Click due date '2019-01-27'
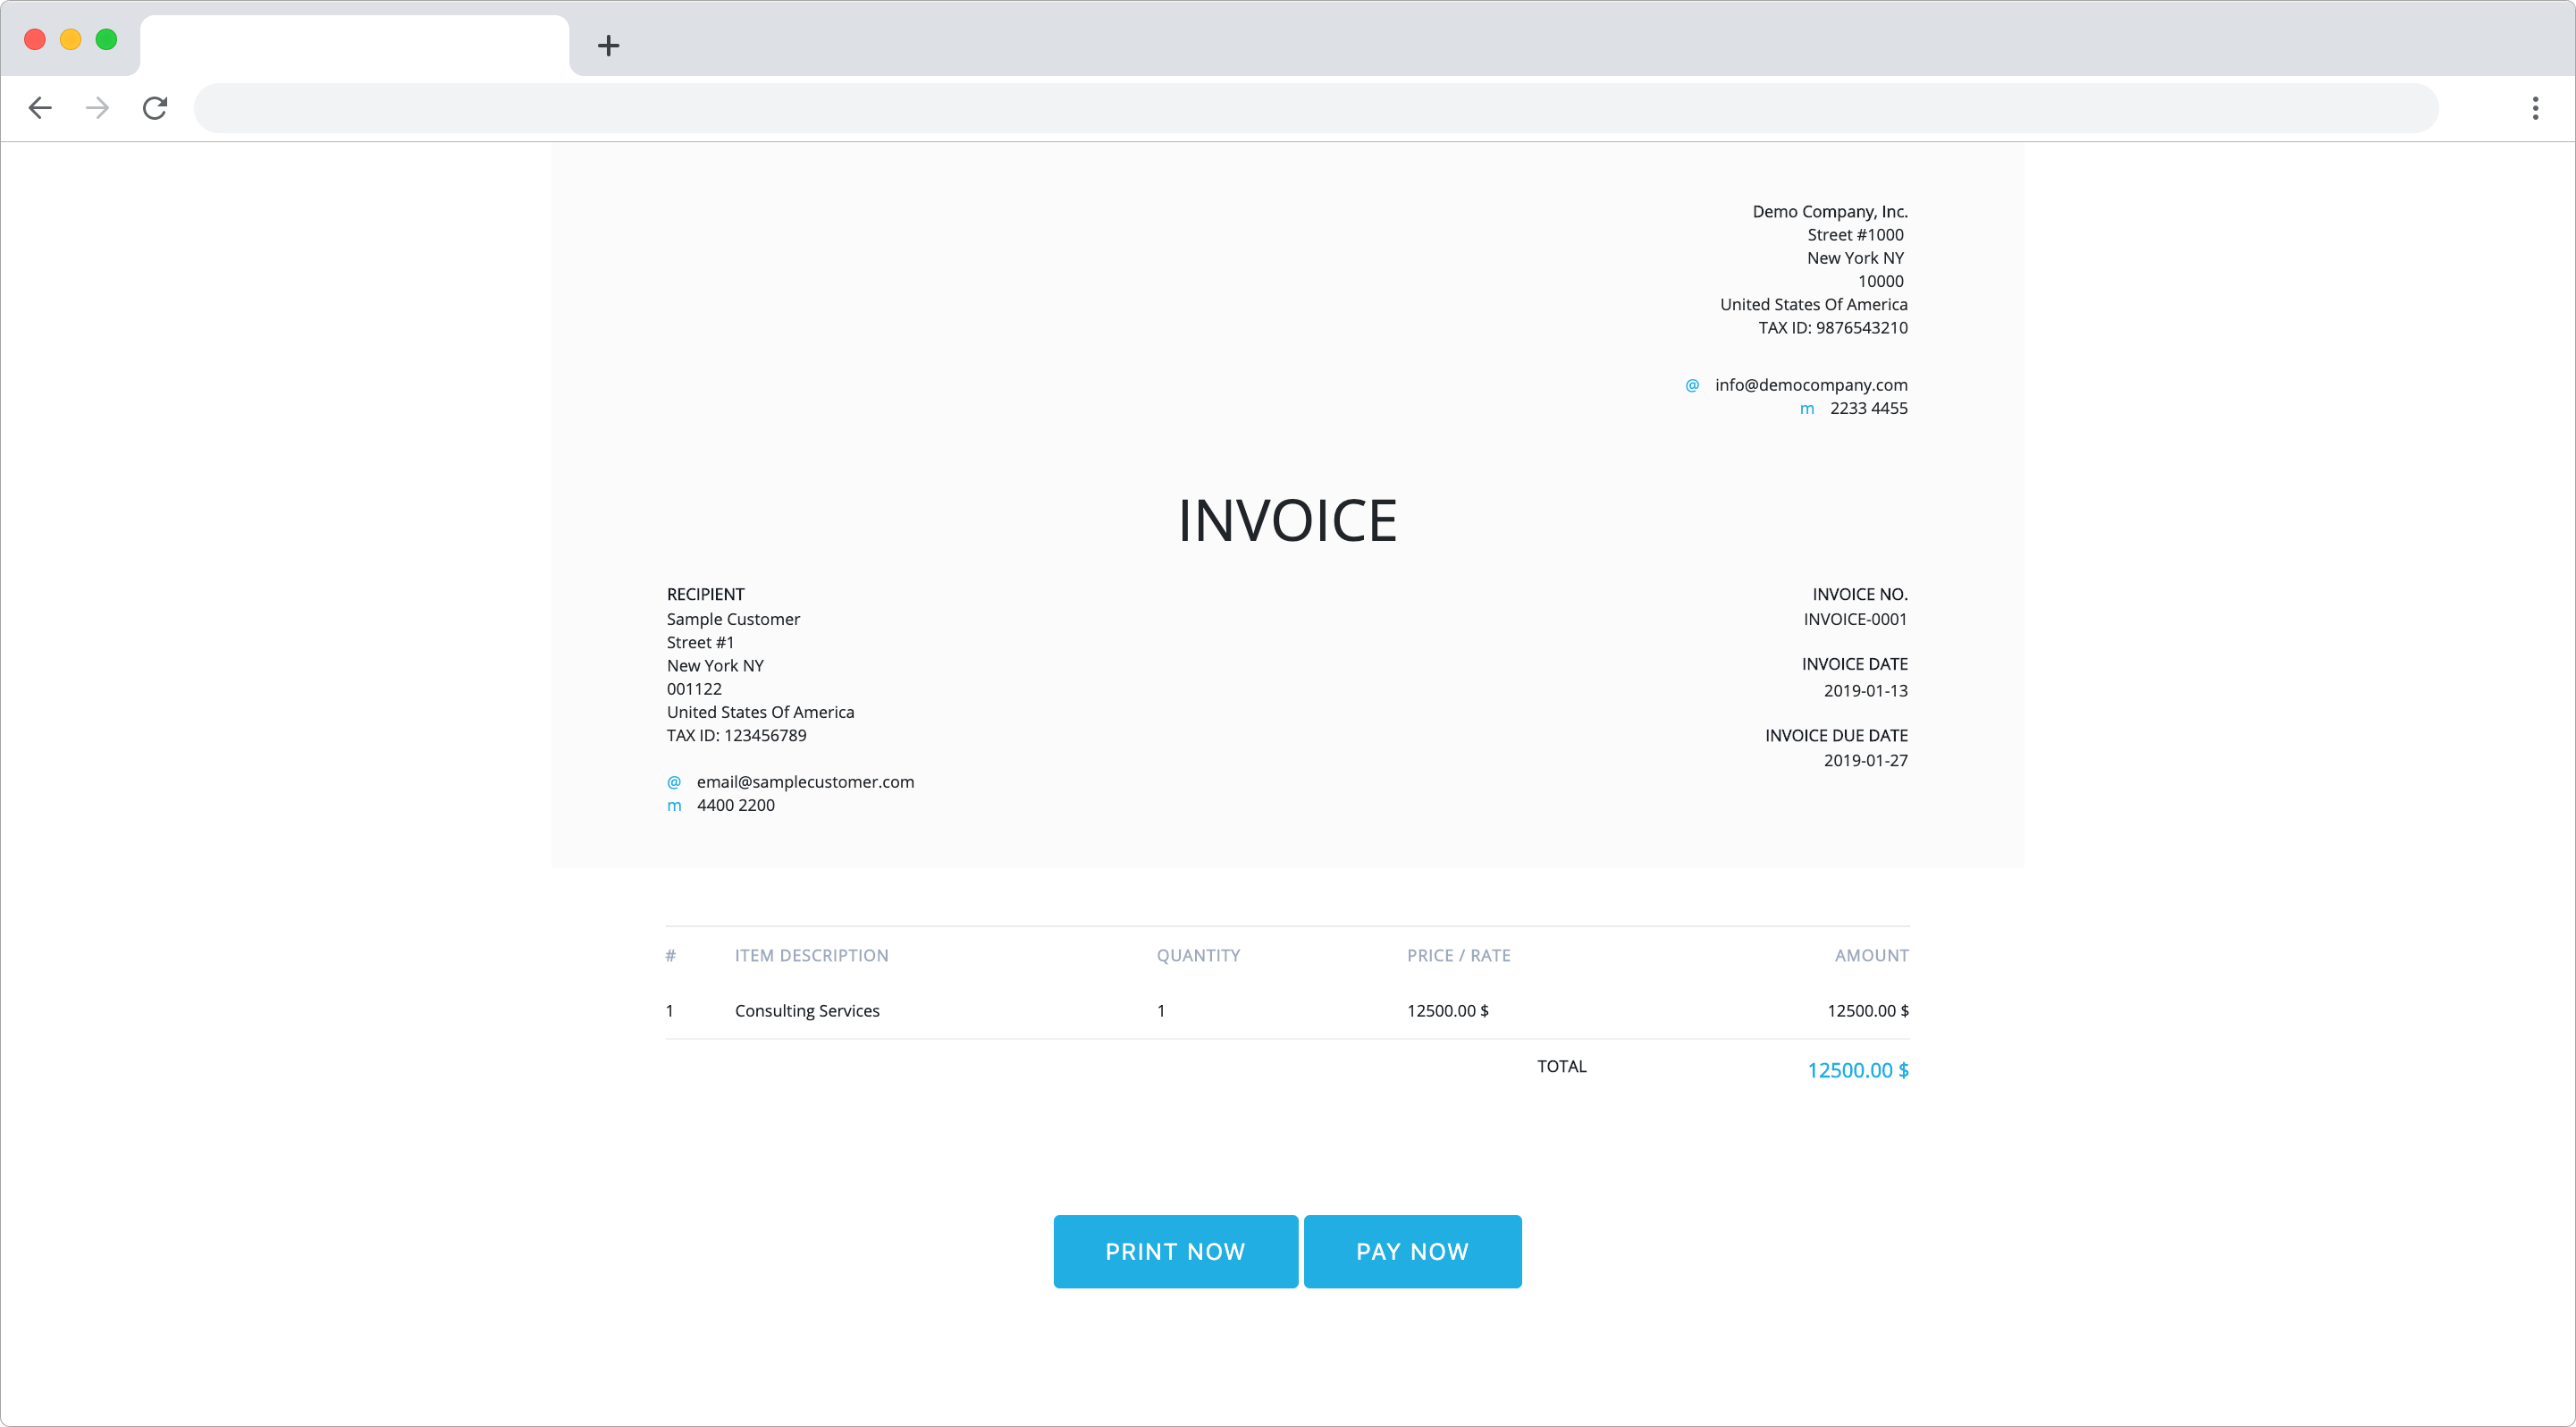The height and width of the screenshot is (1427, 2576). click(1865, 760)
